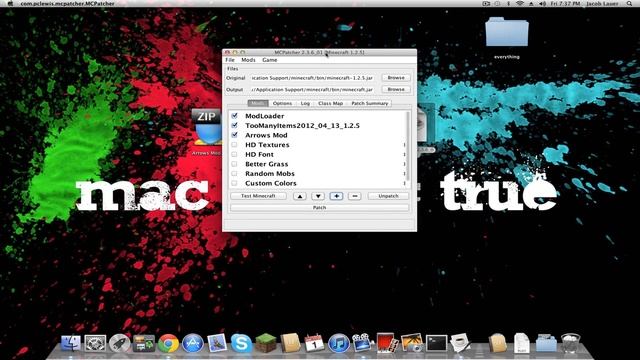Open the Mods menu in MCPatcher
640x360 pixels.
[248, 60]
